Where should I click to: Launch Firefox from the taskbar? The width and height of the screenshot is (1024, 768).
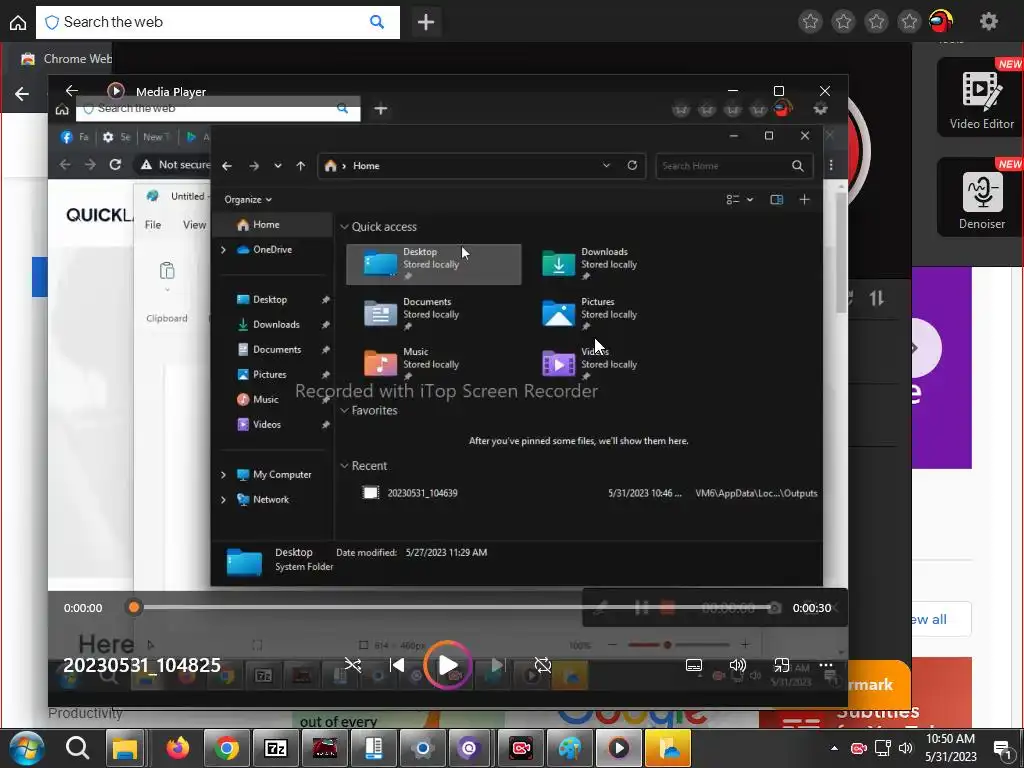point(177,748)
